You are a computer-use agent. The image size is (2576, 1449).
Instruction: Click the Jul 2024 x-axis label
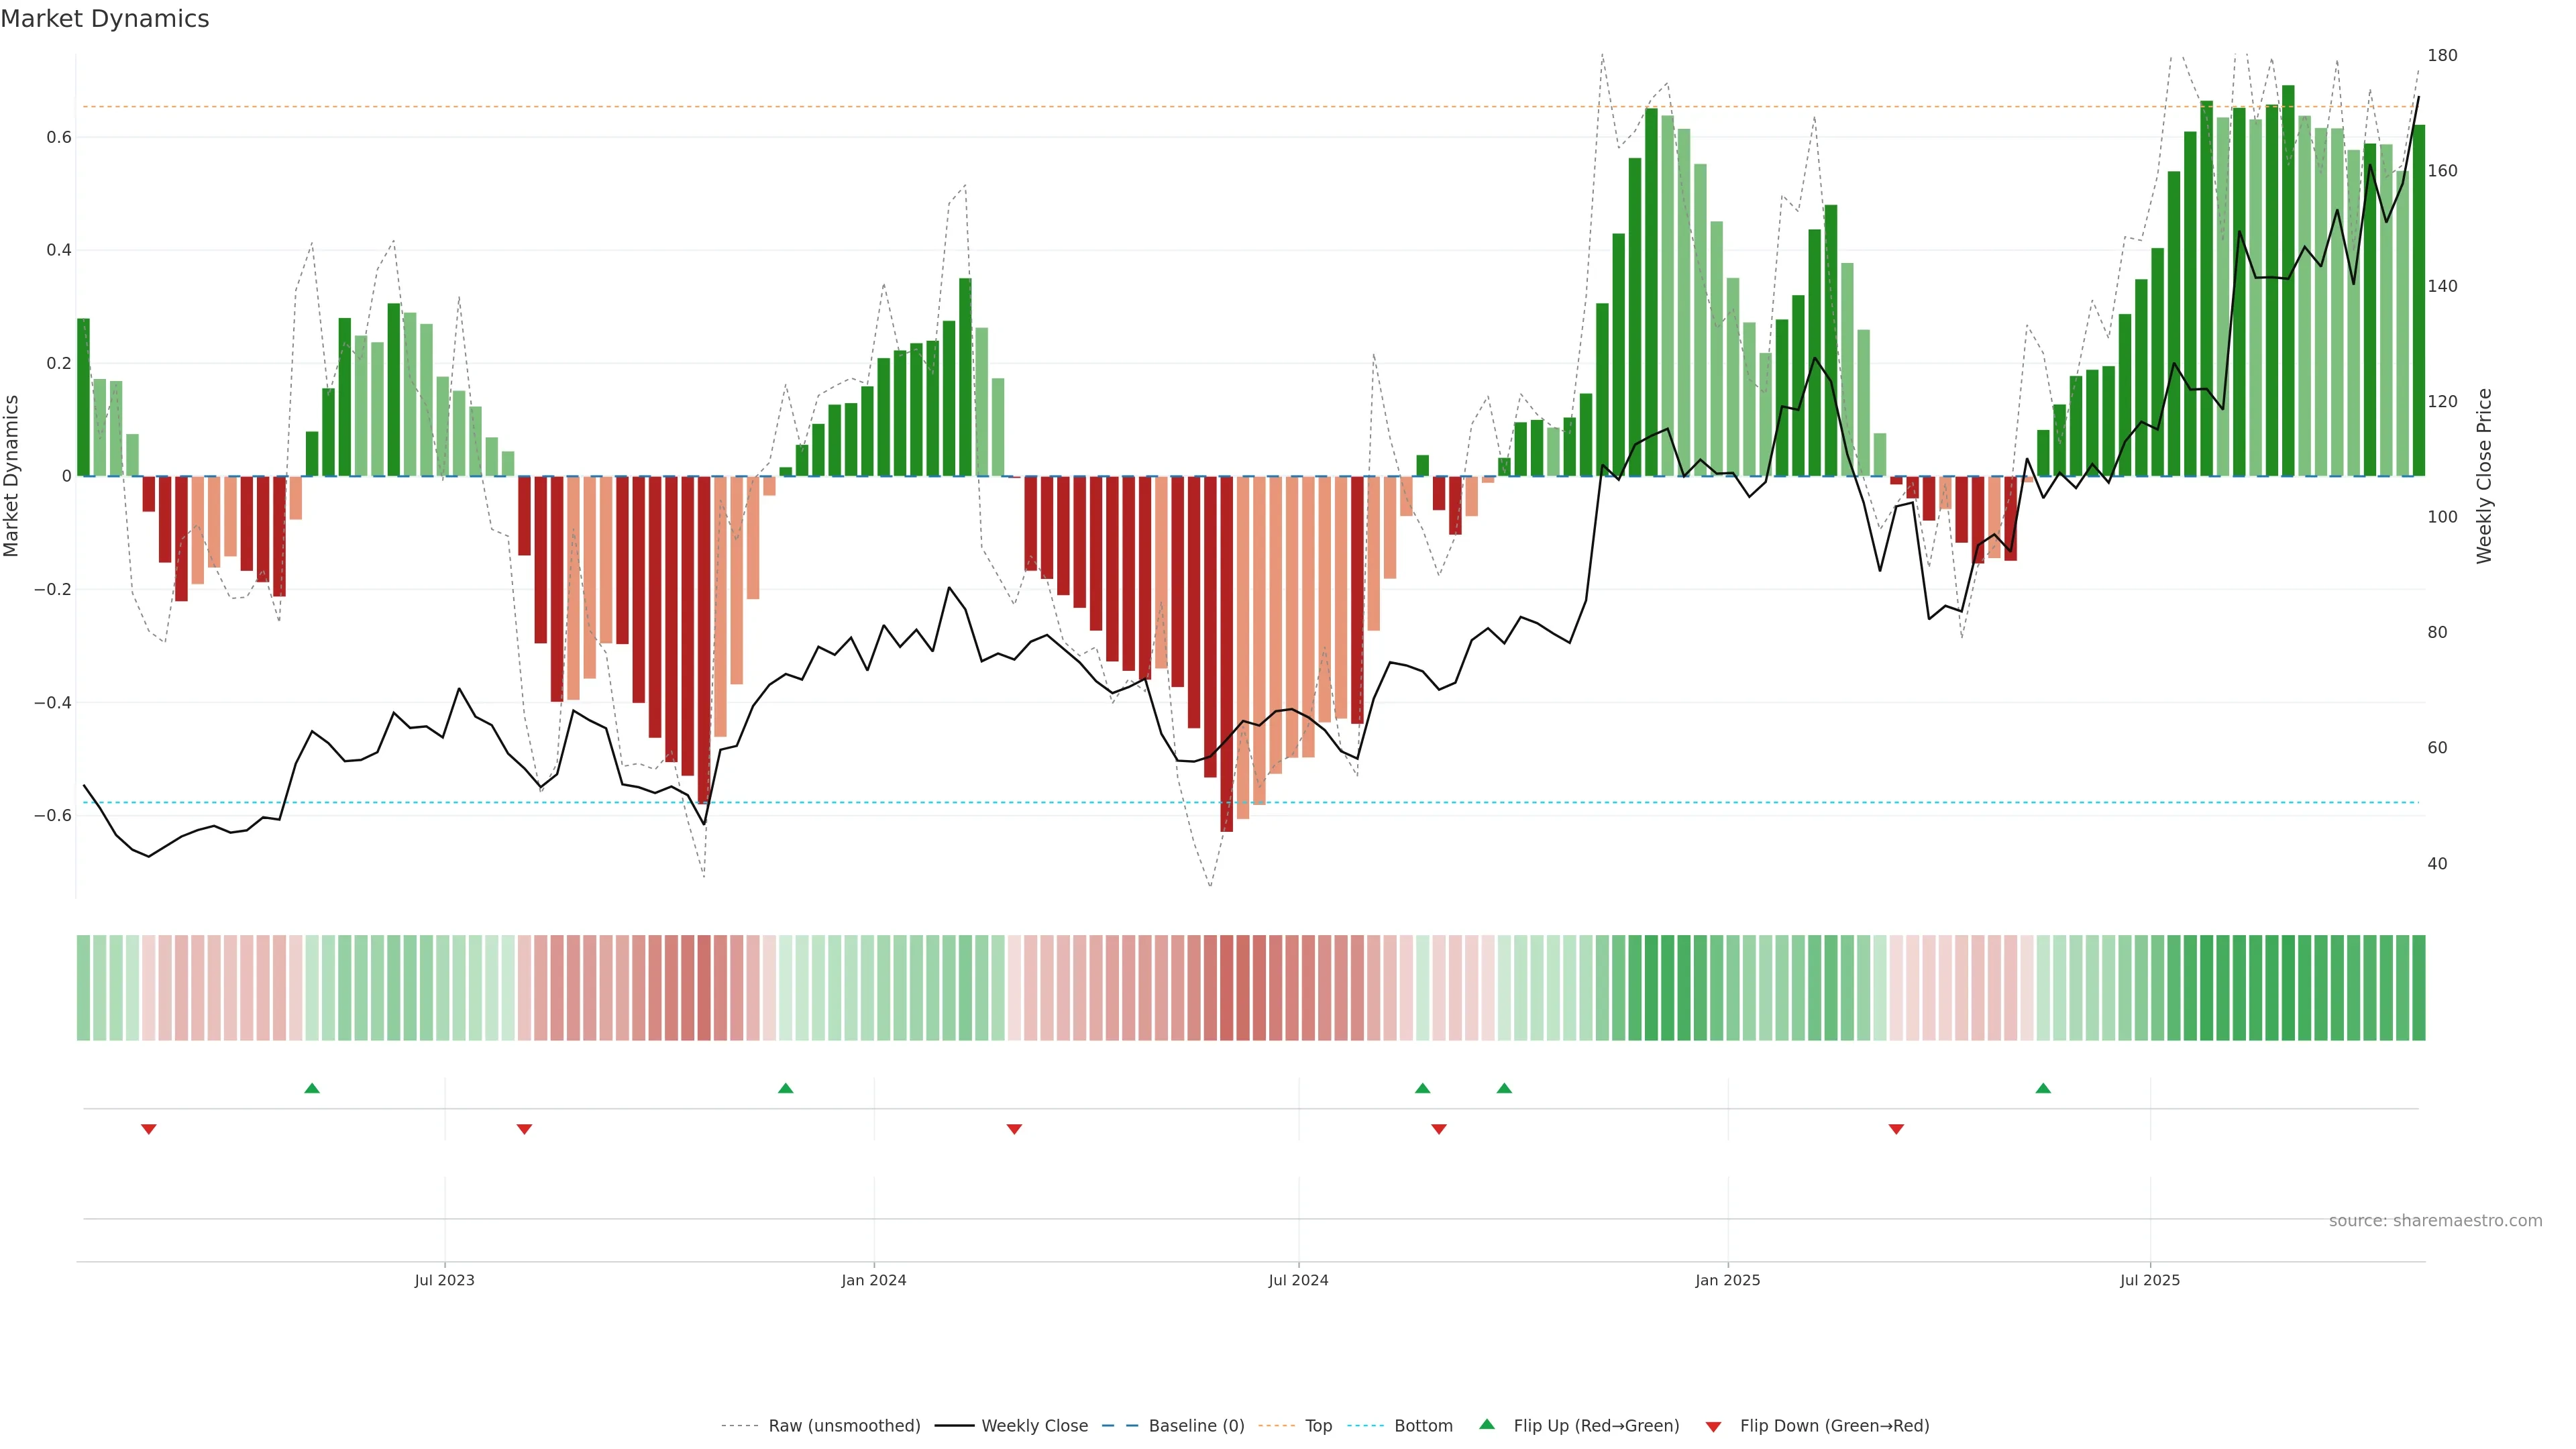(x=1298, y=1280)
